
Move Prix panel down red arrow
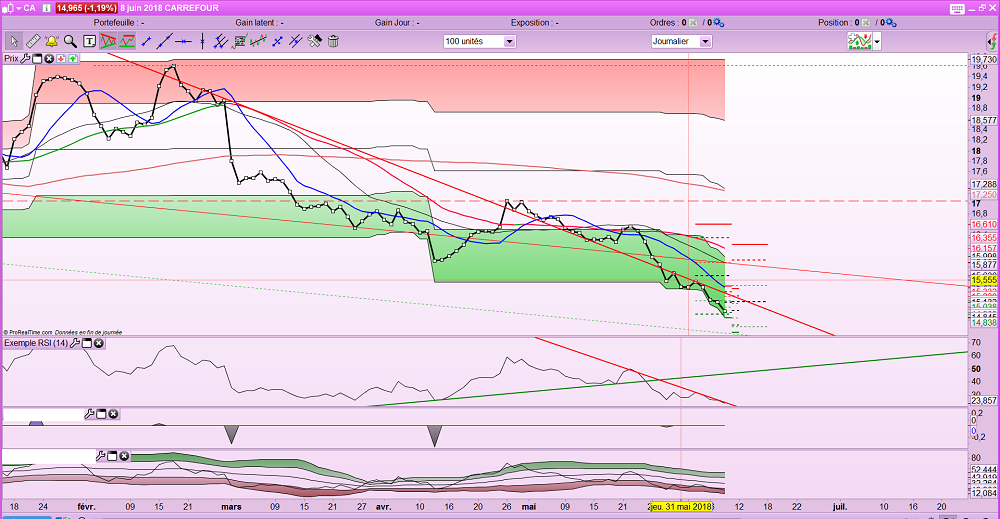coord(61,59)
